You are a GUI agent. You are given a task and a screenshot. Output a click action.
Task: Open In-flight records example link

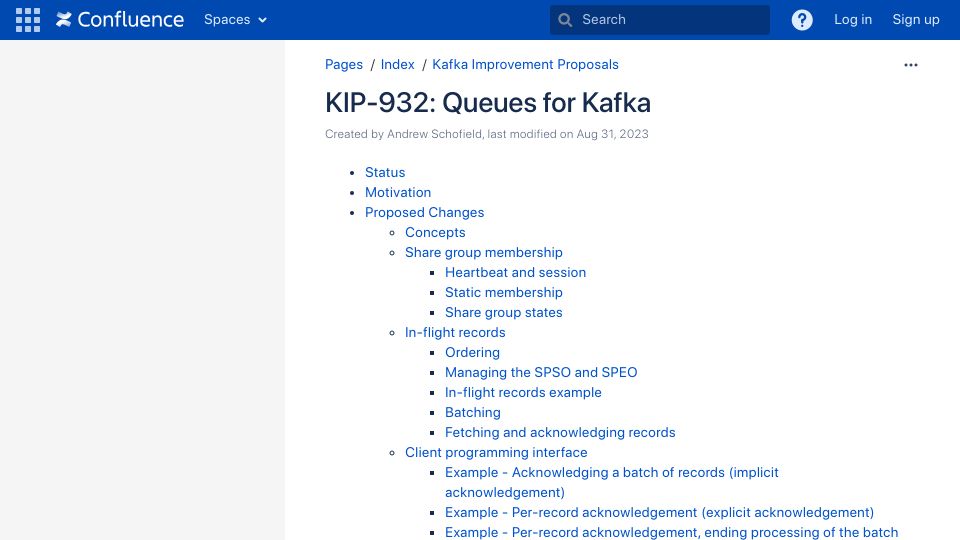tap(523, 392)
